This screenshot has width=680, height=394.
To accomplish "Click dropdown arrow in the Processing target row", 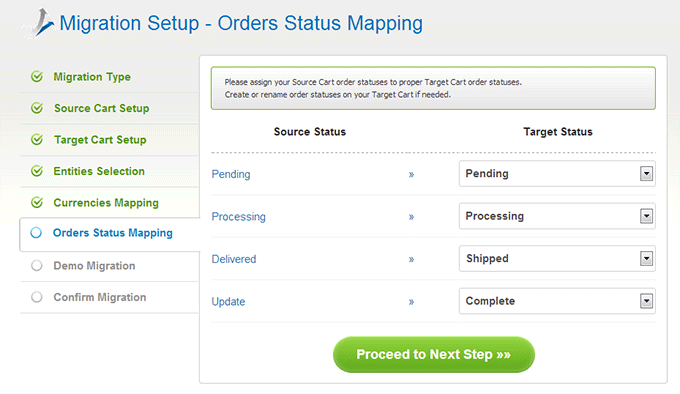I will 646,216.
